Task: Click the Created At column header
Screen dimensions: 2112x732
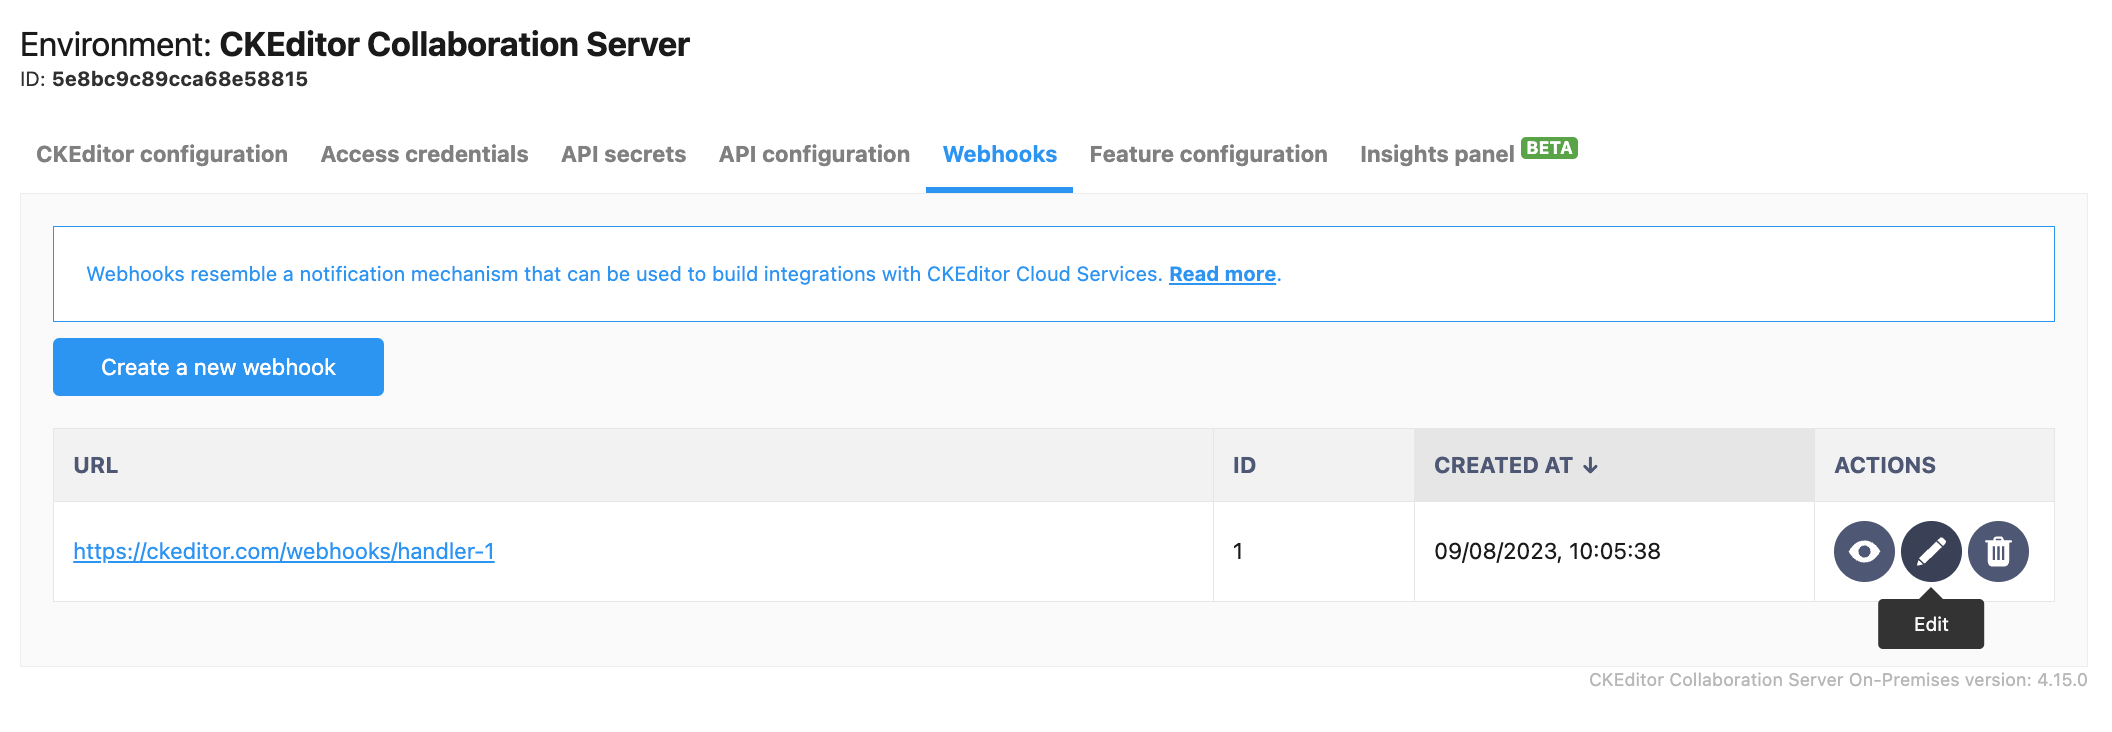Action: tap(1614, 465)
